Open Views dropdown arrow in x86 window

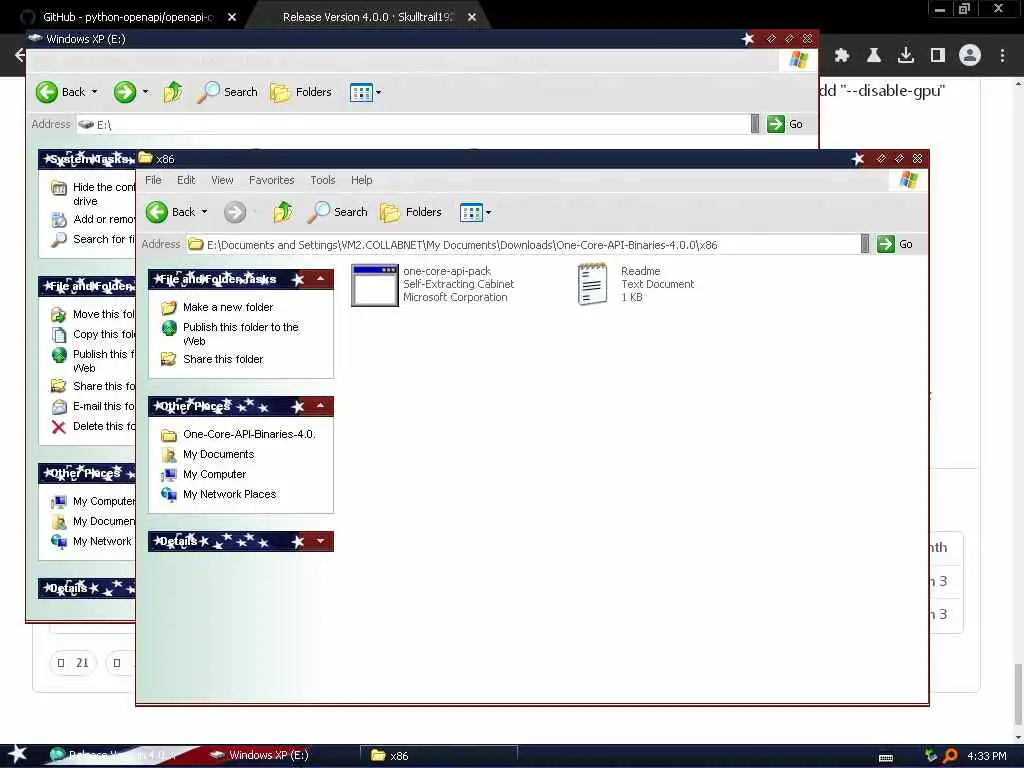(x=488, y=212)
